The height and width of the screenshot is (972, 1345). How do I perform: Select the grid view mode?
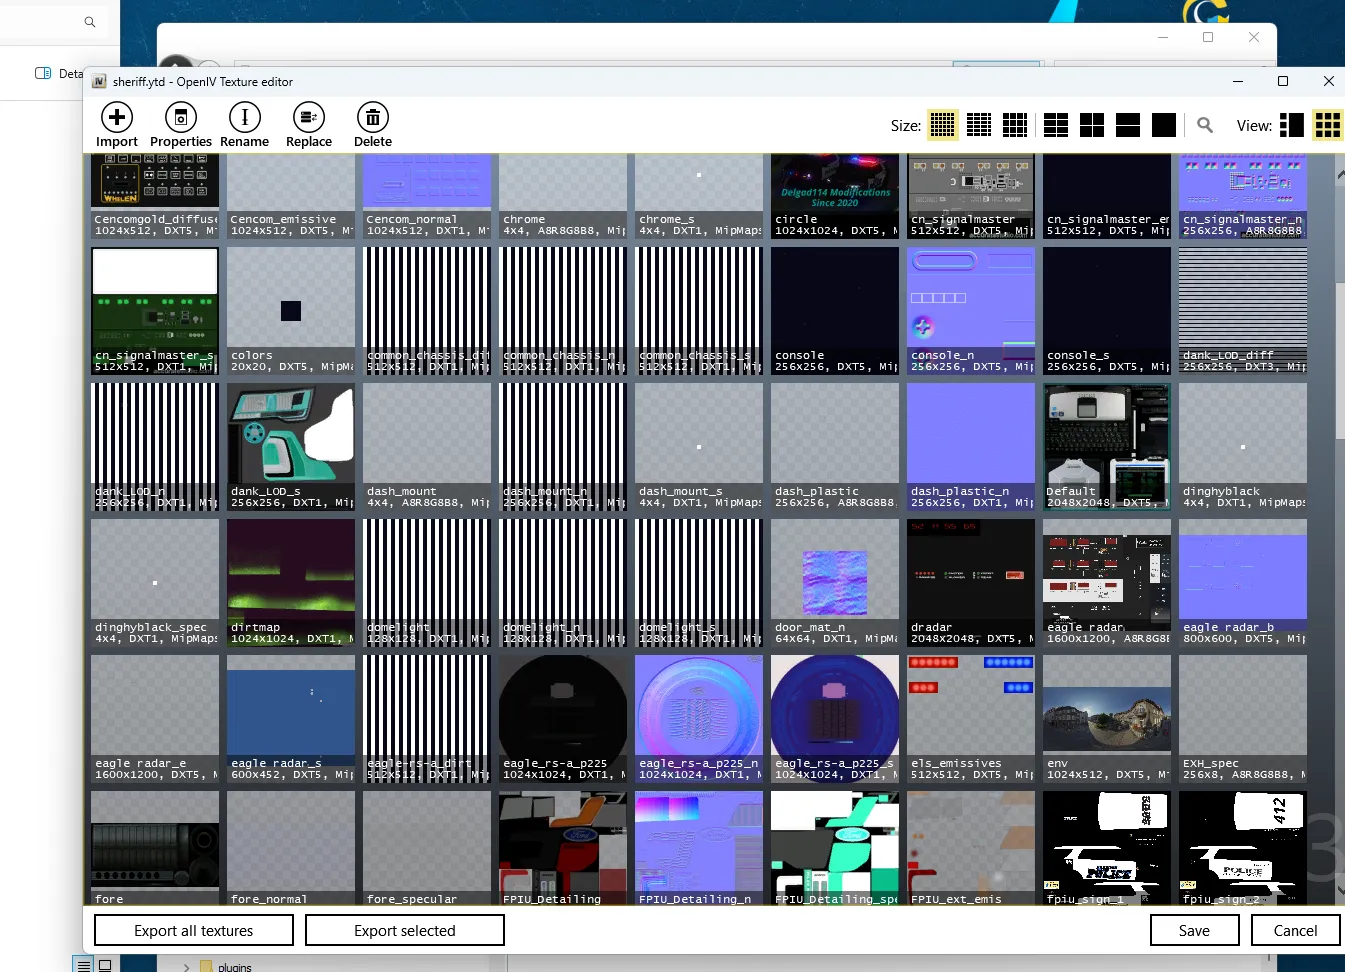[x=1327, y=125]
